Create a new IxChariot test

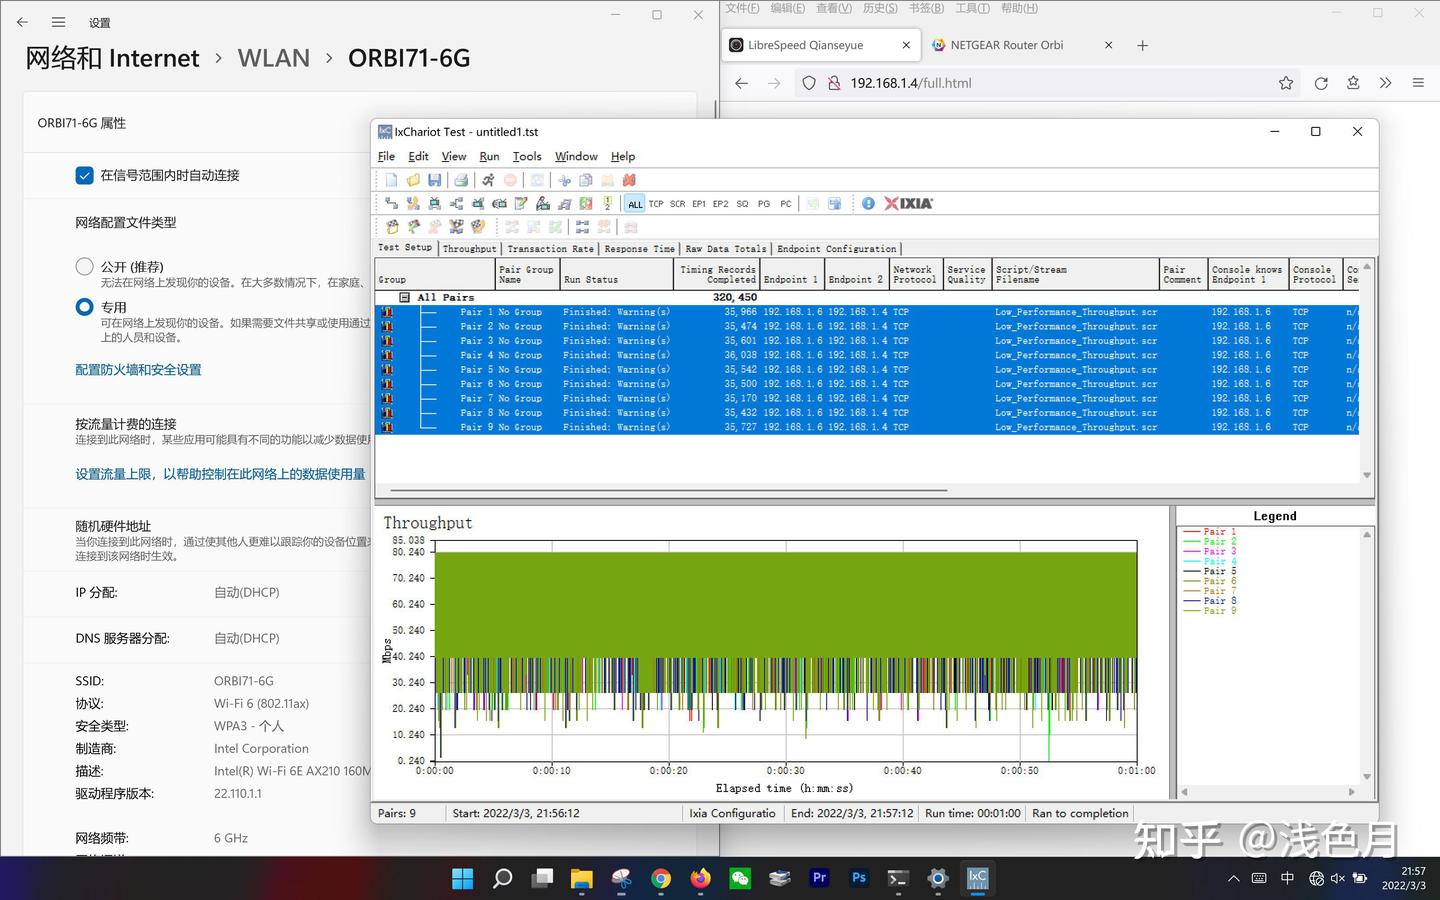click(x=390, y=180)
